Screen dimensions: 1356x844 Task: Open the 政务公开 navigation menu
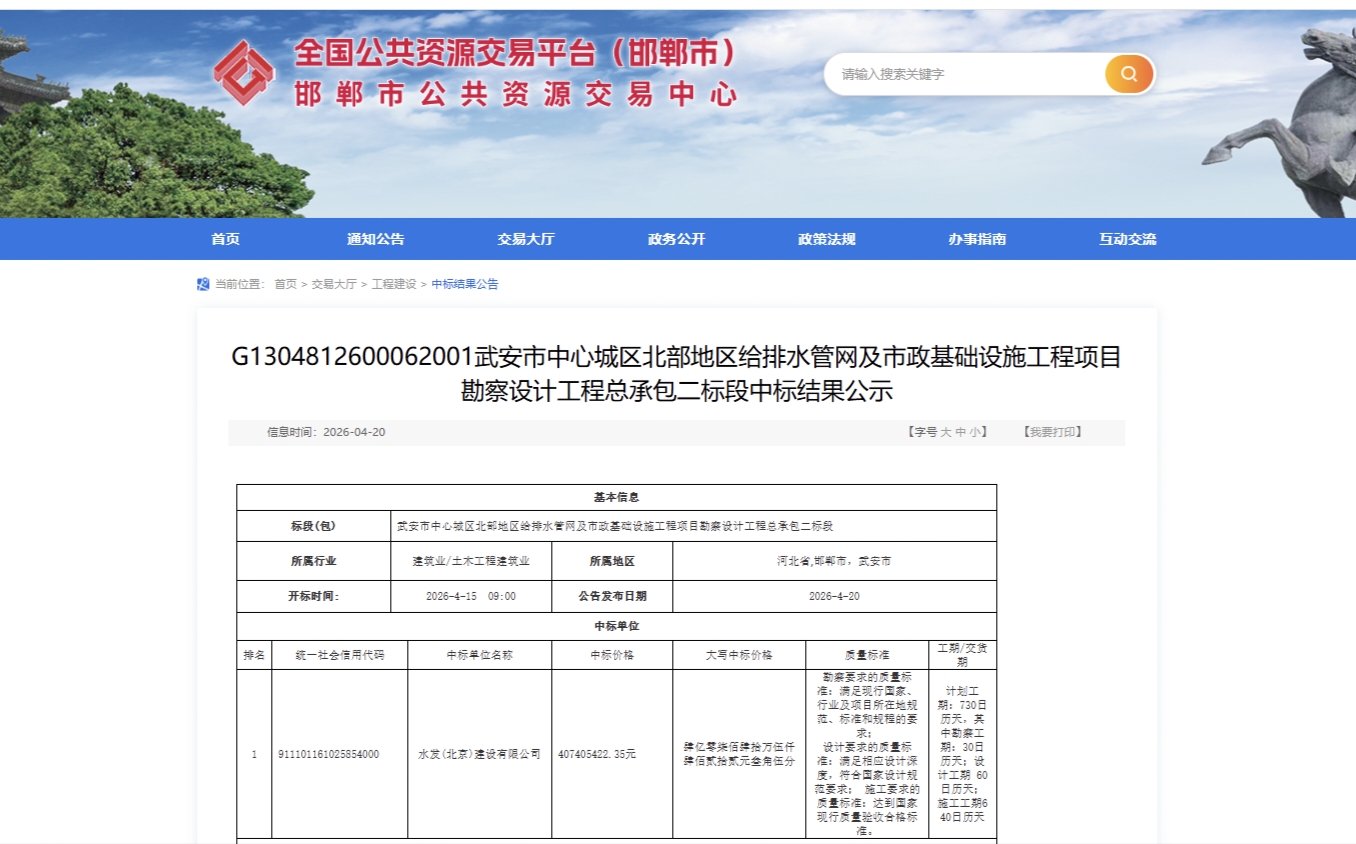click(x=677, y=239)
